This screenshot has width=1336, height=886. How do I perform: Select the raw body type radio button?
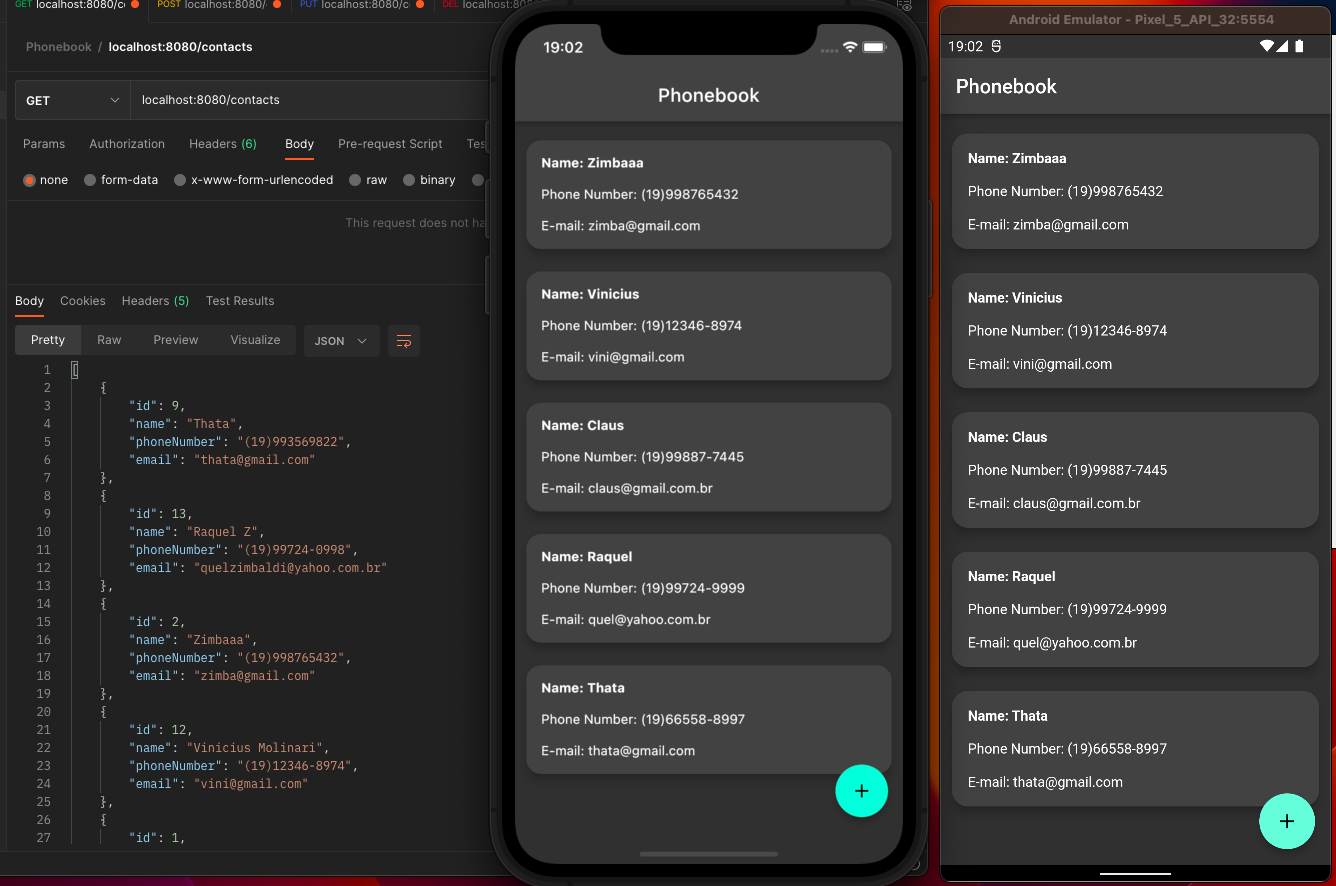[358, 180]
